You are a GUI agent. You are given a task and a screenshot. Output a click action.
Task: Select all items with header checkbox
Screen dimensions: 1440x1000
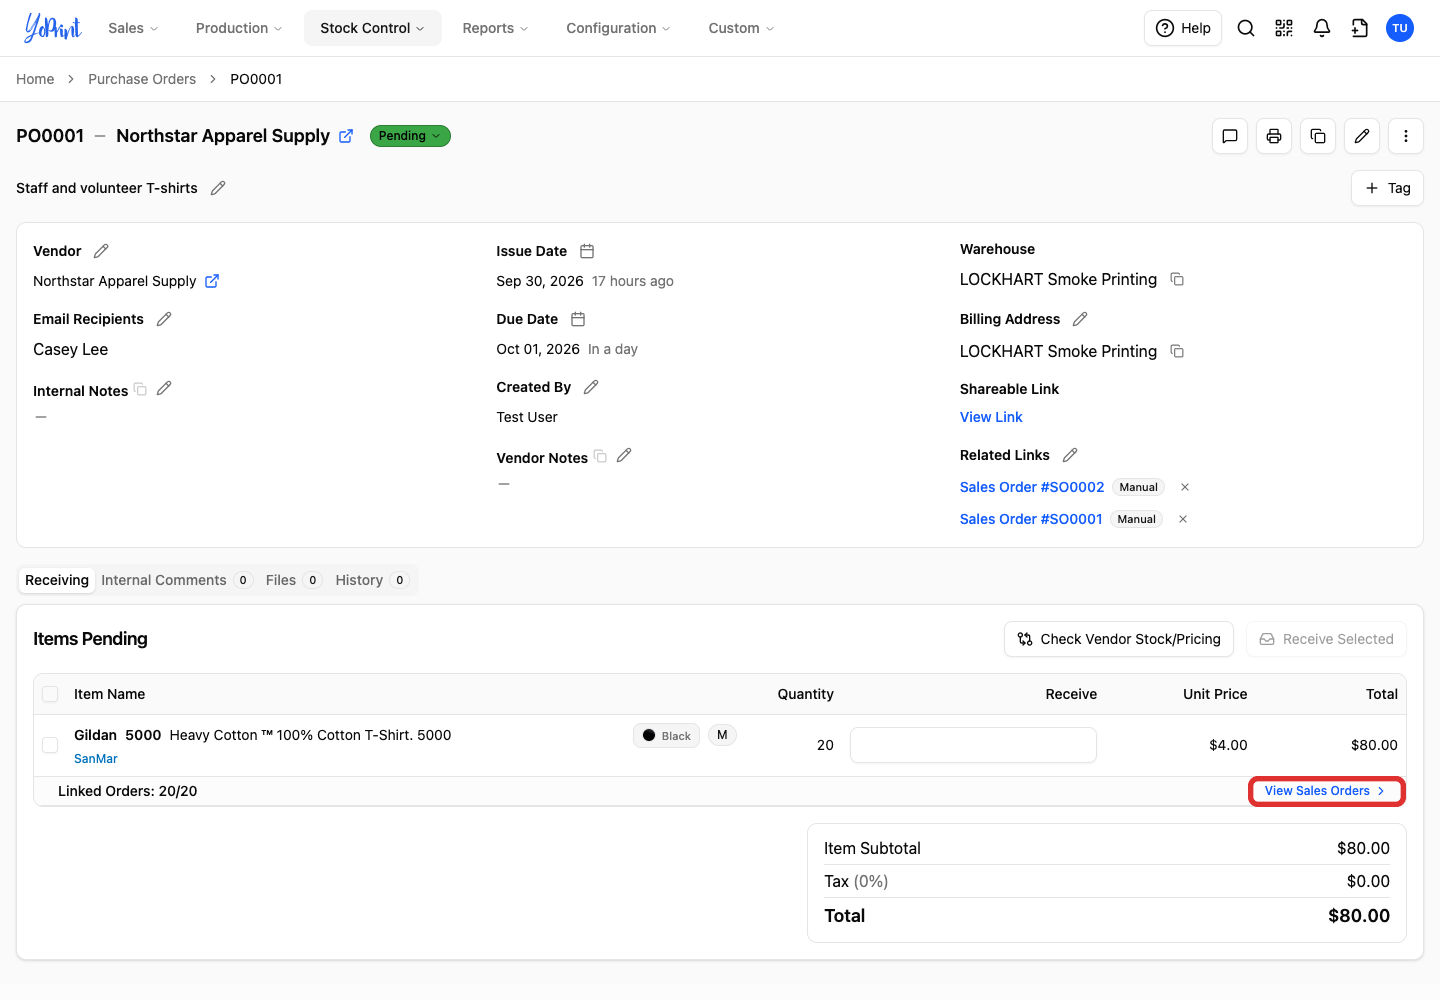pos(50,694)
